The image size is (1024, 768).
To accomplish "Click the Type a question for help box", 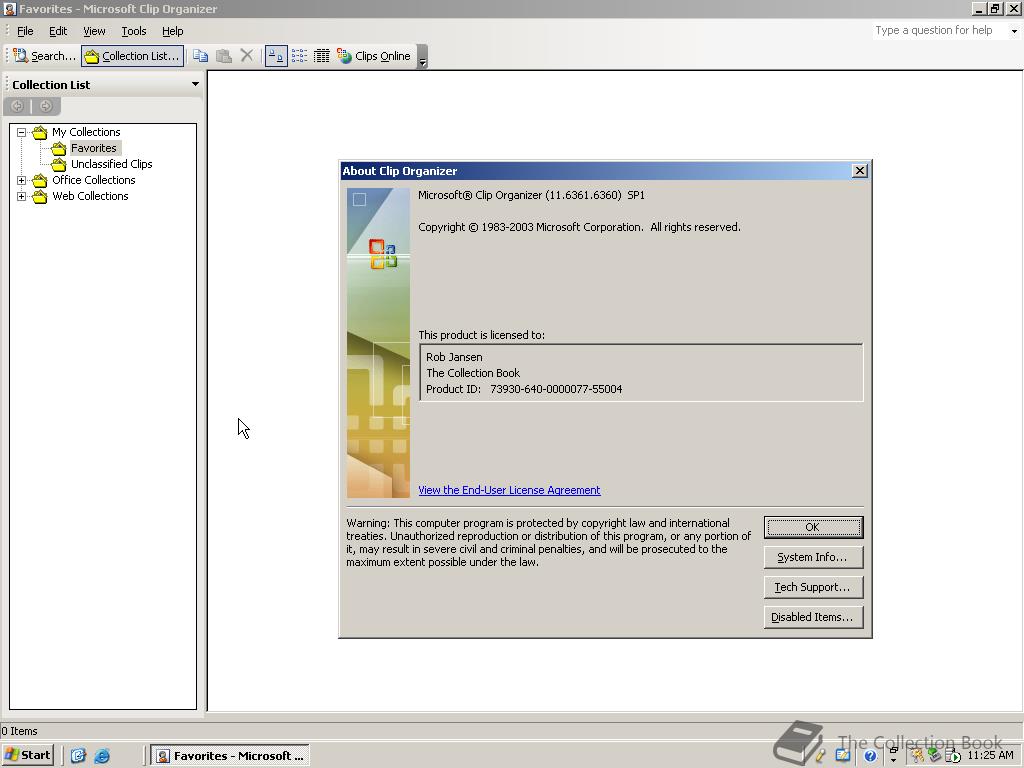I will coord(940,30).
